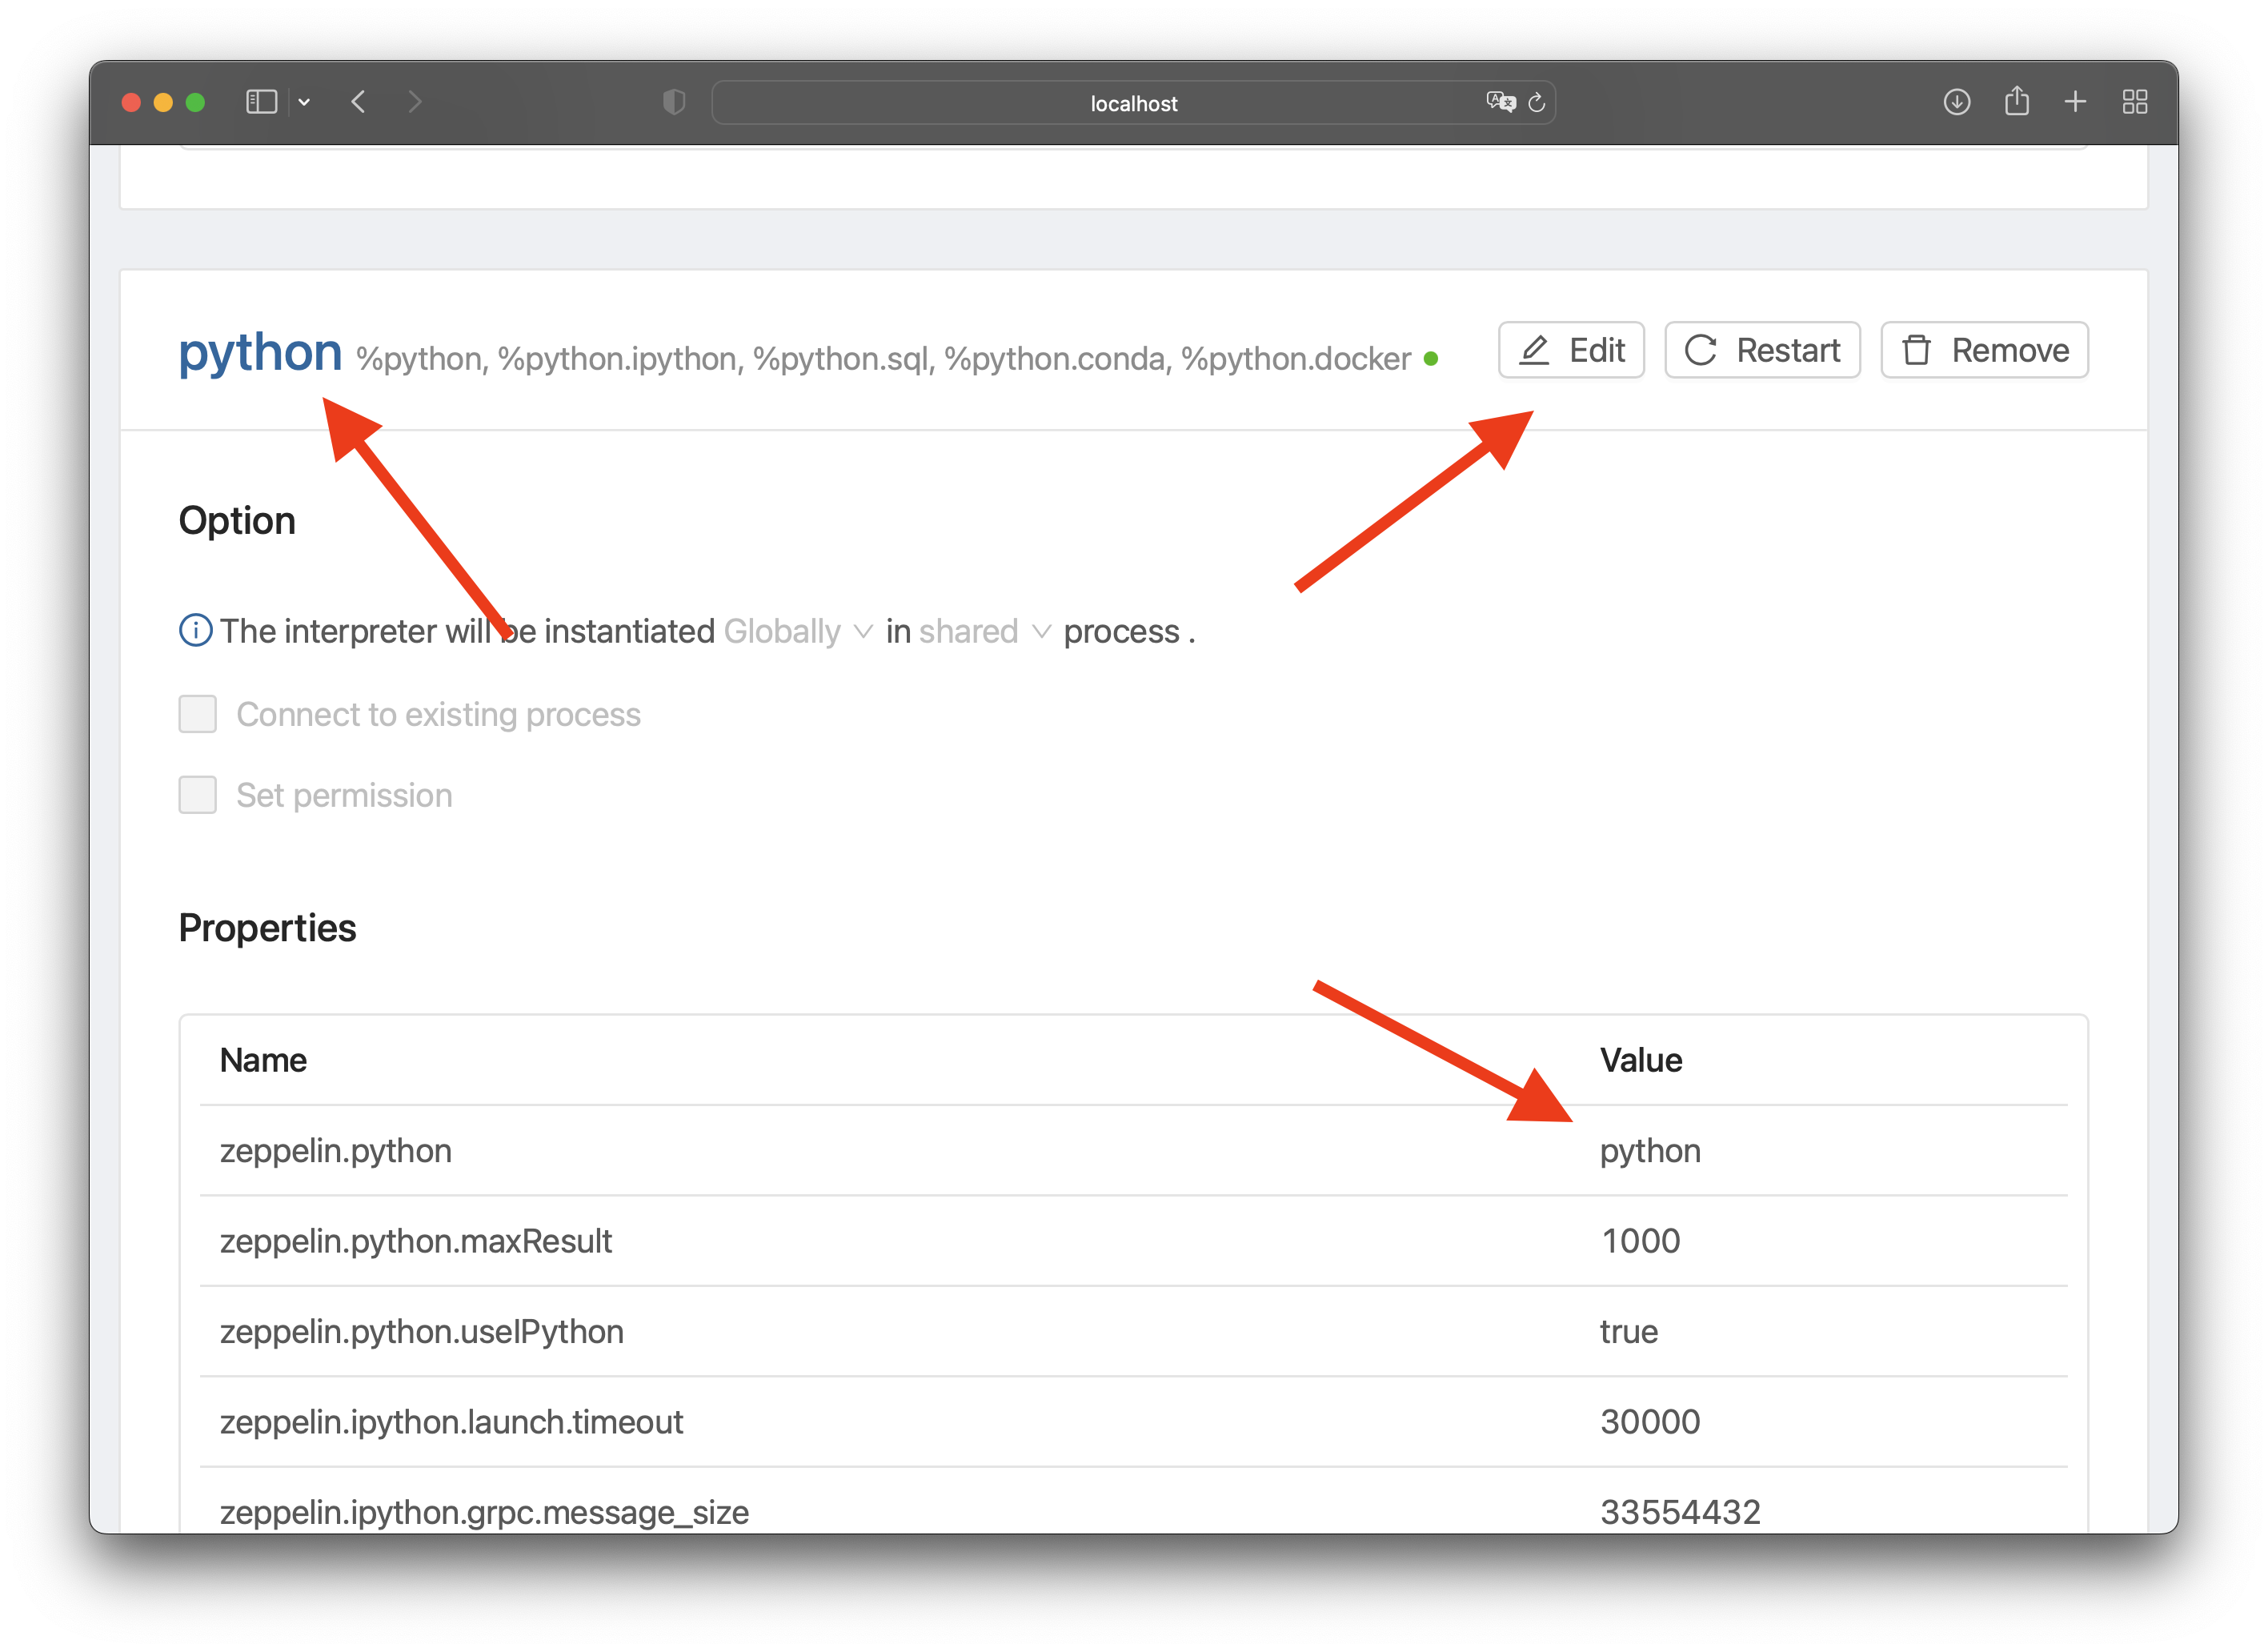Show the downloads icon in Safari toolbar
The height and width of the screenshot is (1652, 2268).
click(x=1956, y=102)
